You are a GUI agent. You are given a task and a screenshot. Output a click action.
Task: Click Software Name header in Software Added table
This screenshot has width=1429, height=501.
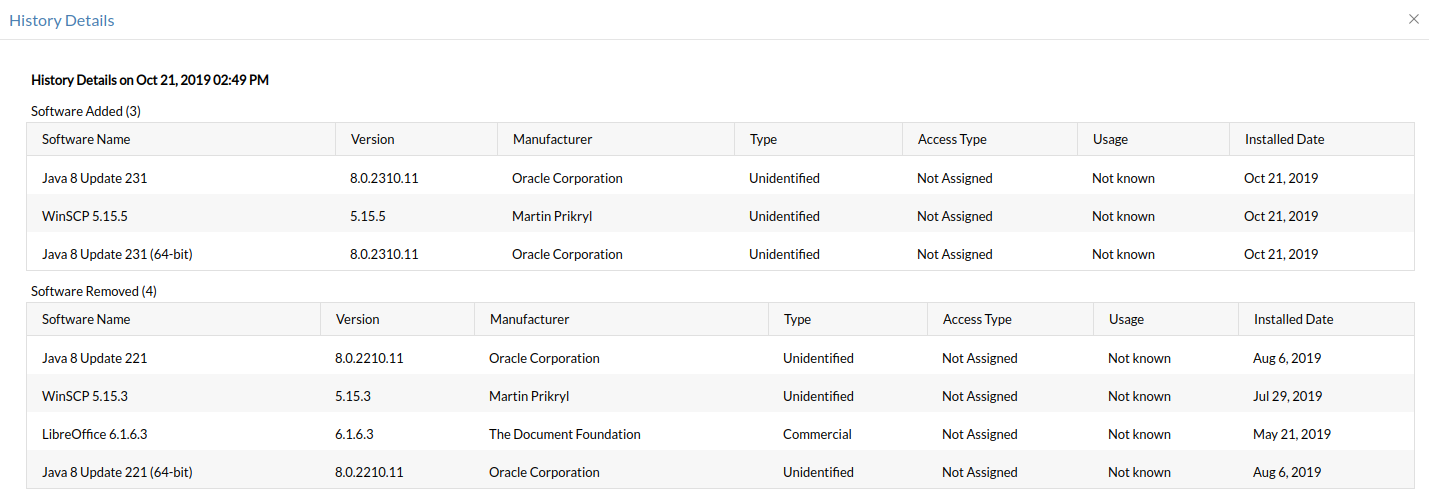point(86,139)
